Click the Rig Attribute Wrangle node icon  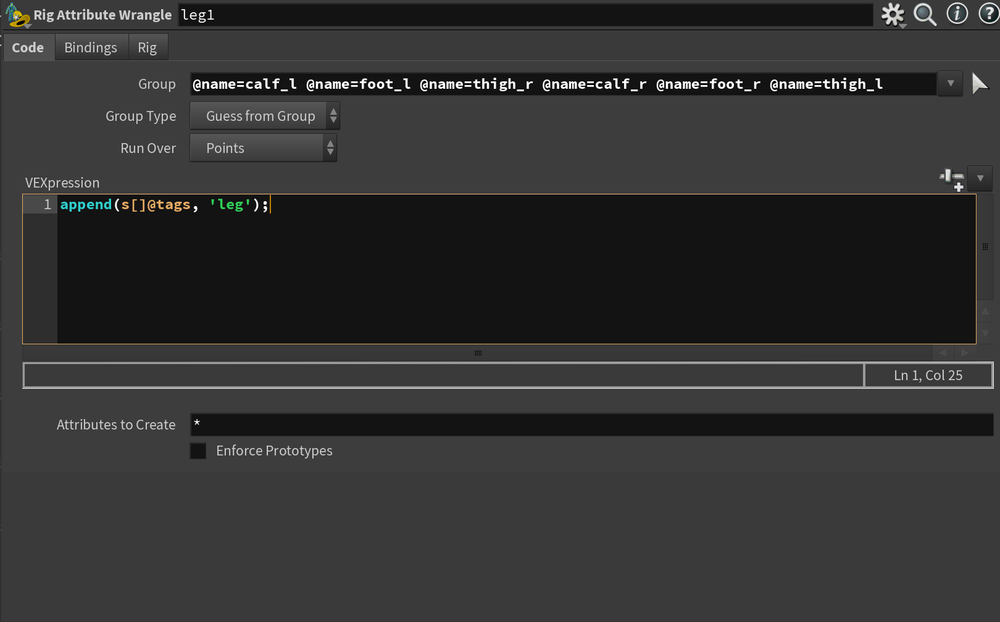click(16, 15)
